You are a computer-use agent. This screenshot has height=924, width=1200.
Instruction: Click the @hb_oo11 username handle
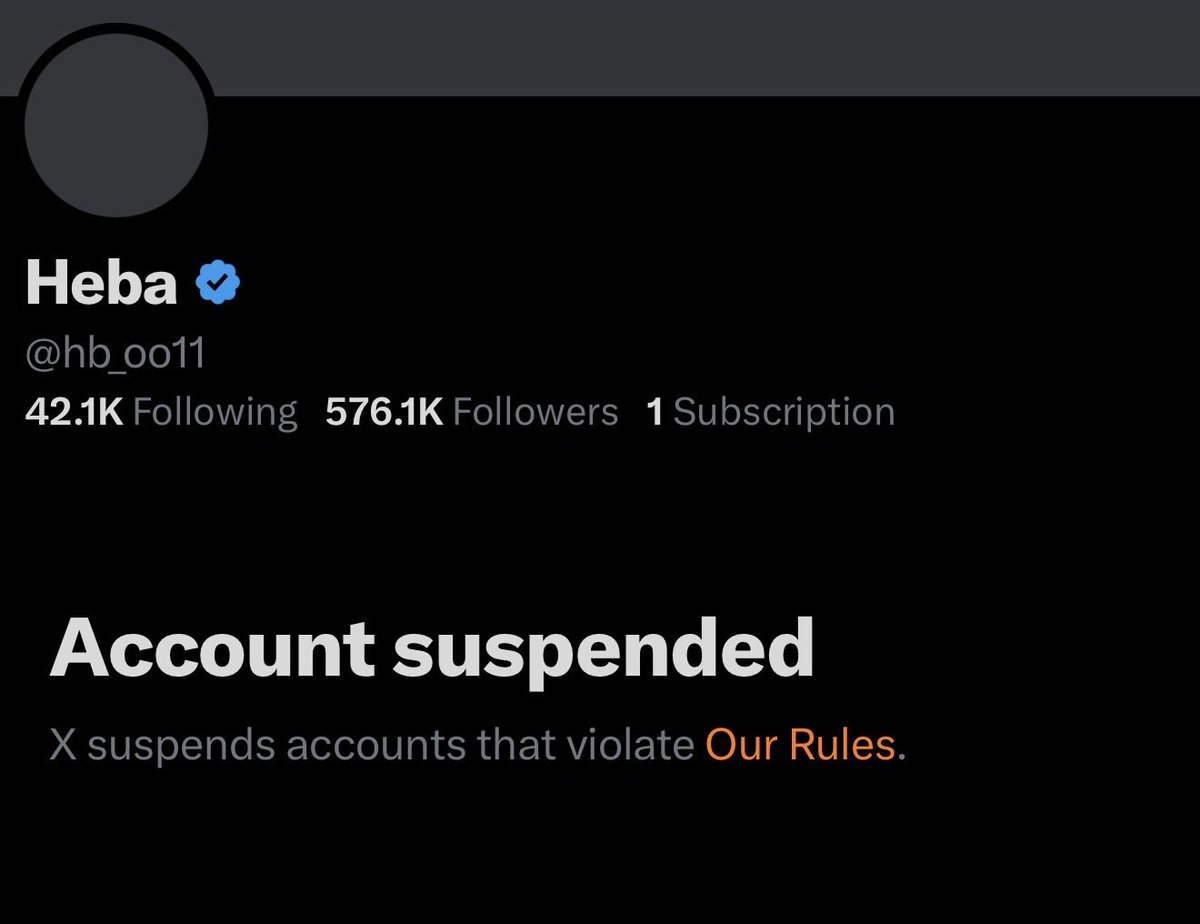(115, 354)
